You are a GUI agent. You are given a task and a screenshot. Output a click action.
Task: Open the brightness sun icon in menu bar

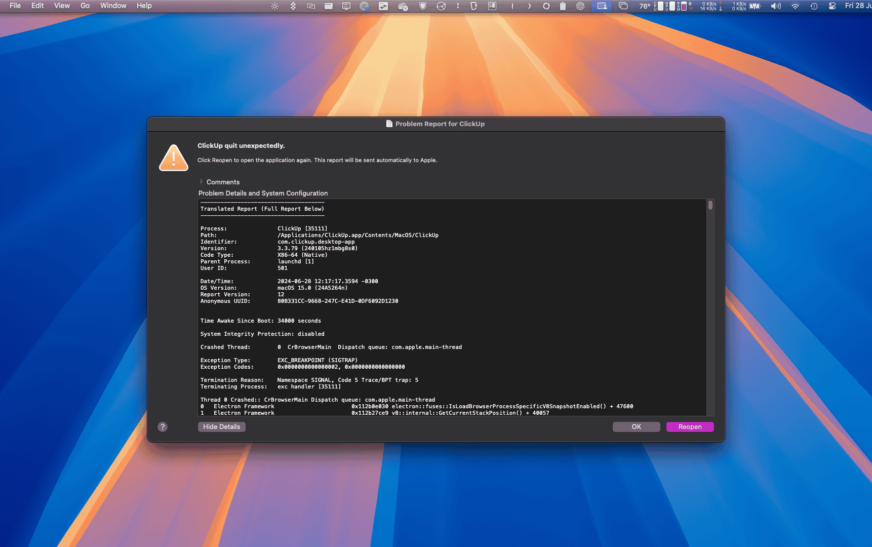pos(275,6)
